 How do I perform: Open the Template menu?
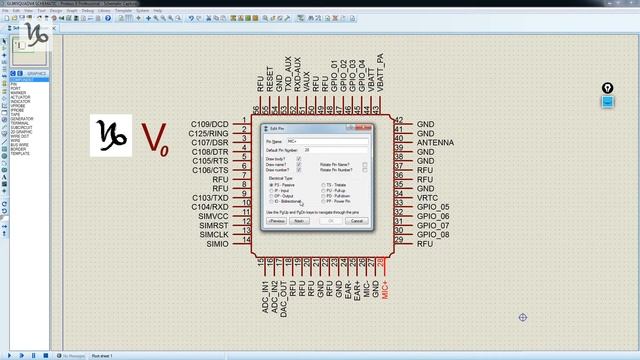pyautogui.click(x=123, y=11)
